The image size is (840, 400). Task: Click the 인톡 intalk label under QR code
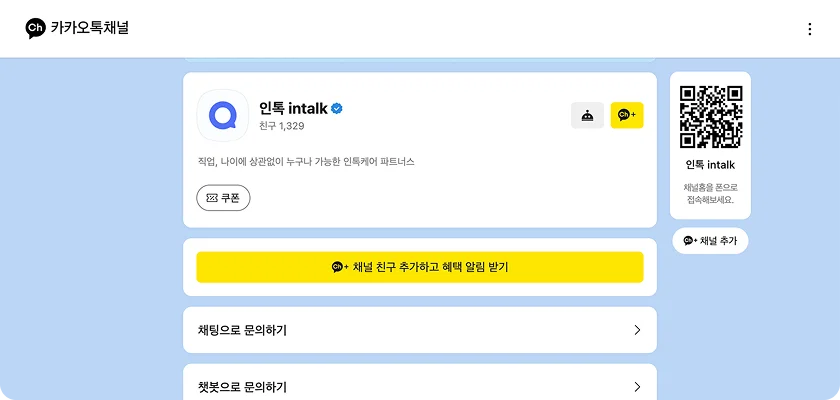point(710,165)
